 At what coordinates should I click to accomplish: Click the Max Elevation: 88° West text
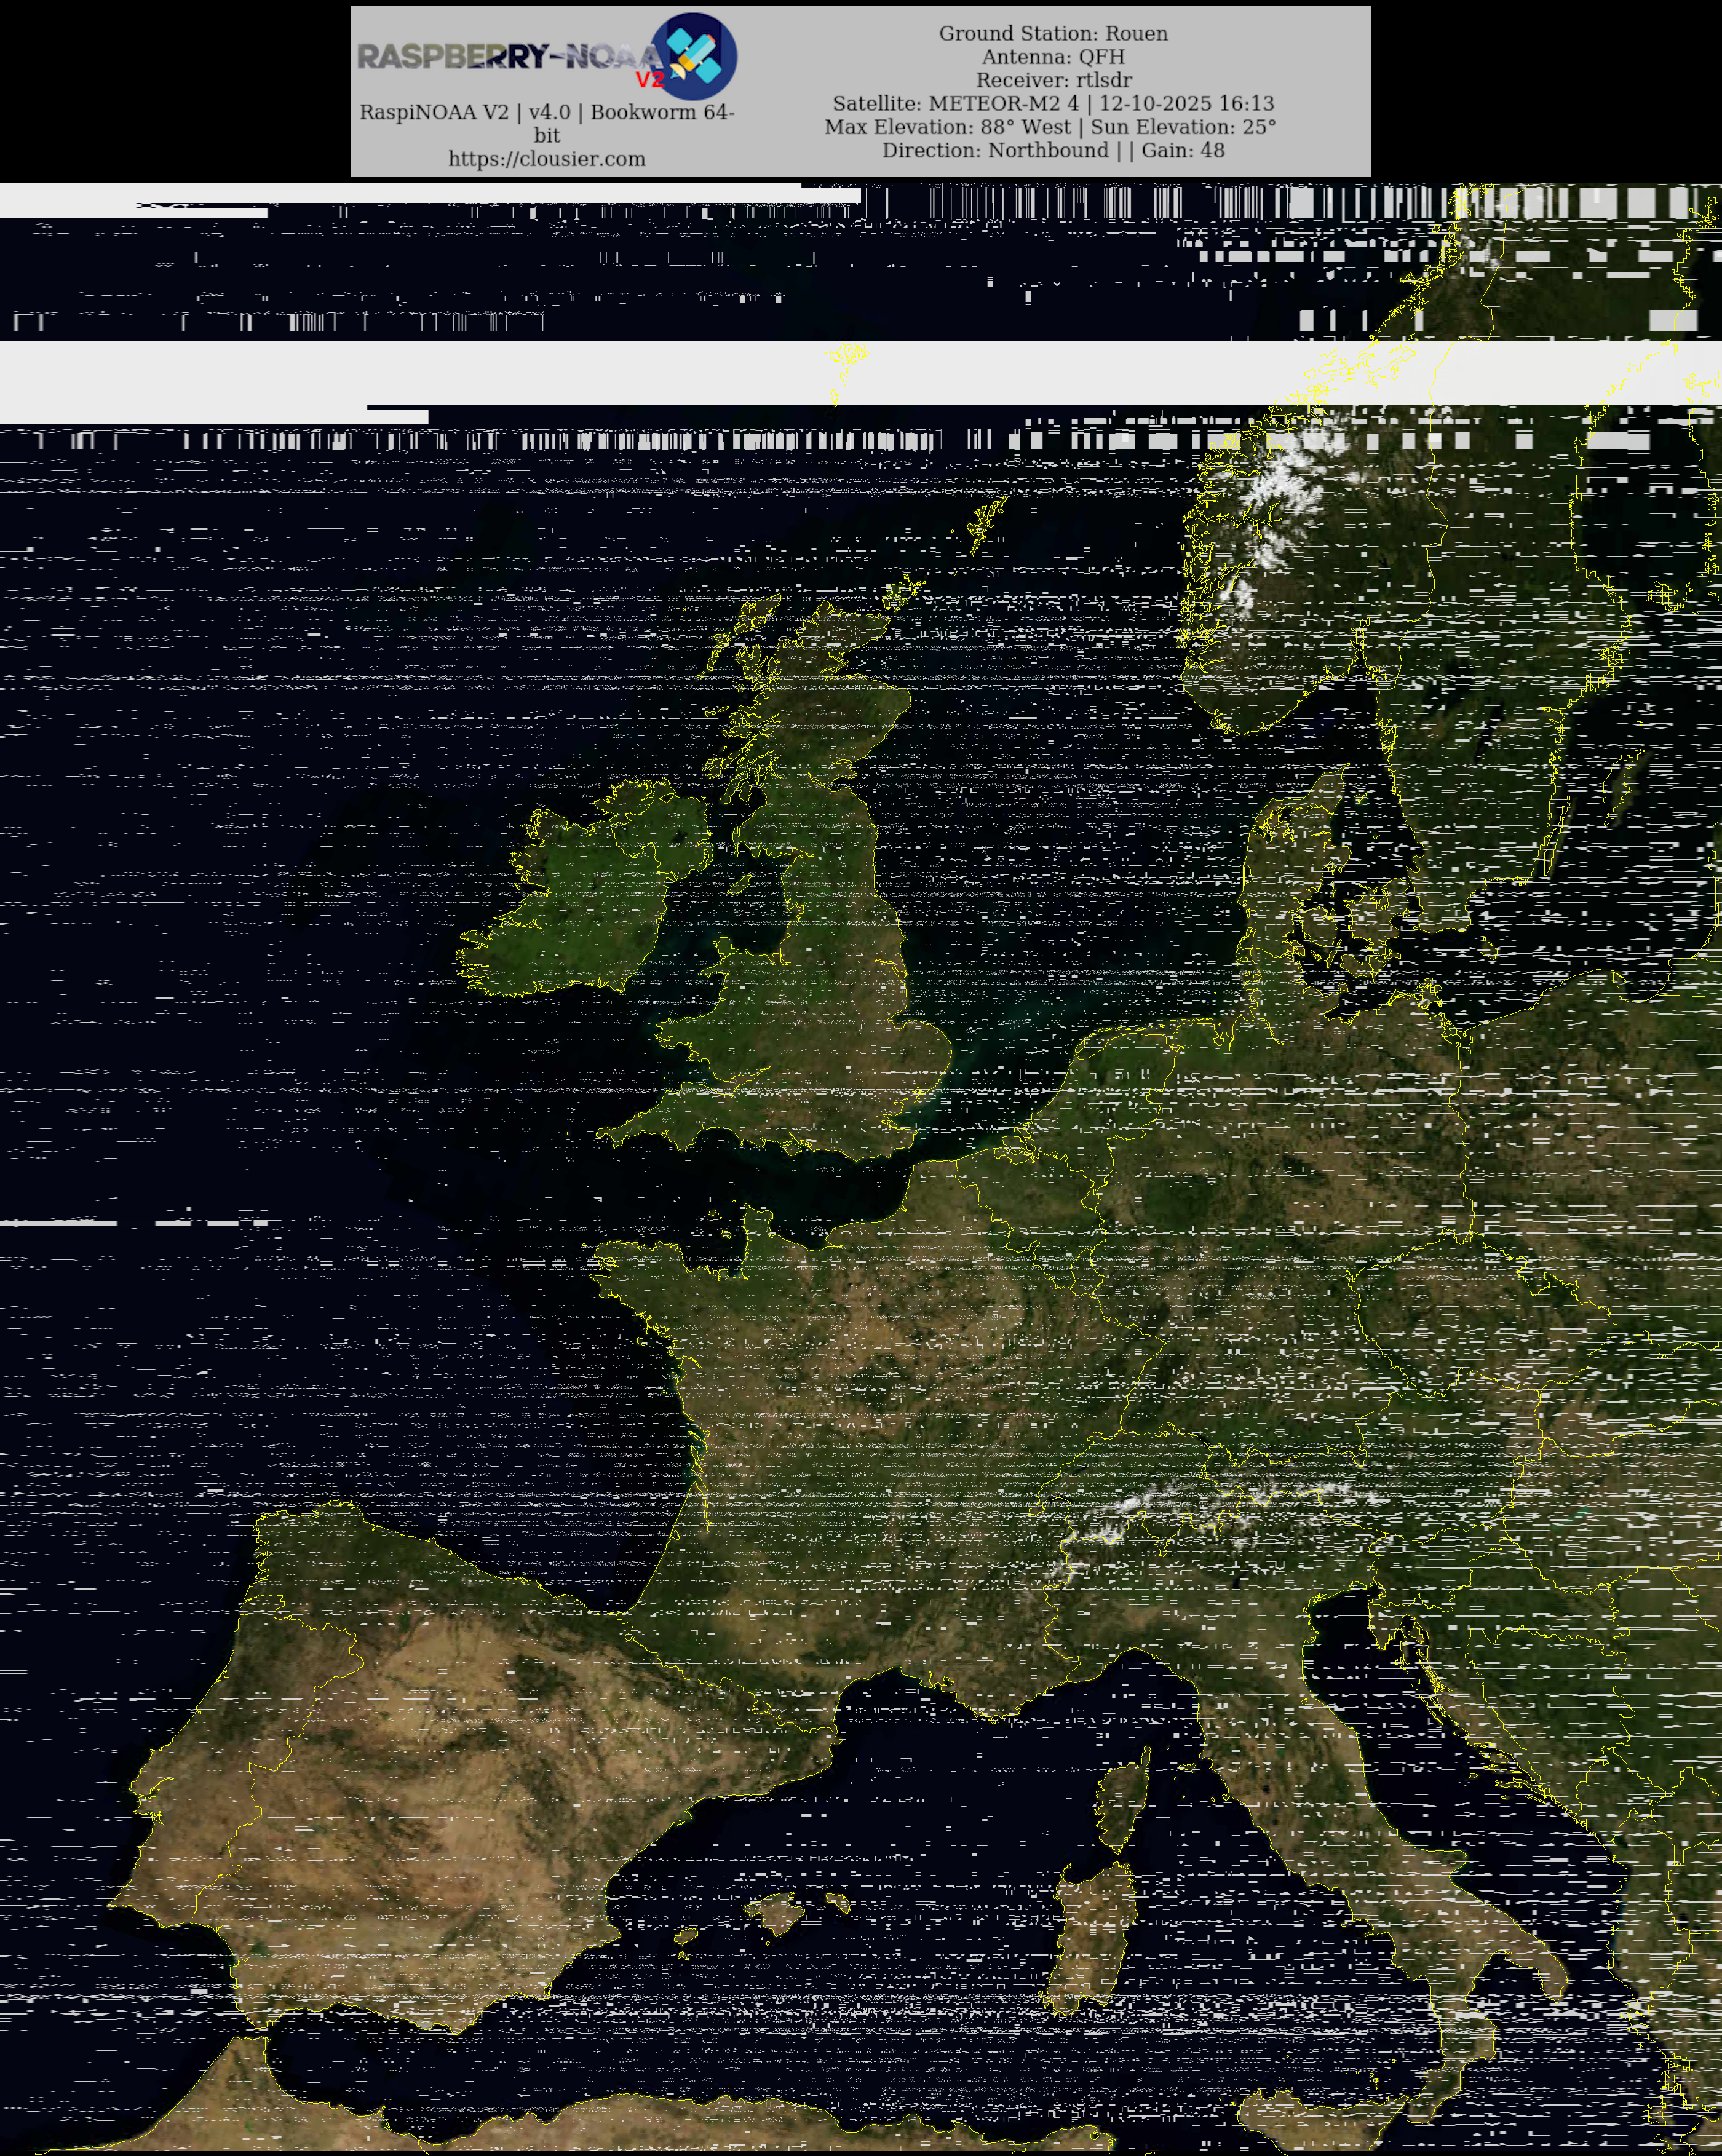tap(948, 127)
